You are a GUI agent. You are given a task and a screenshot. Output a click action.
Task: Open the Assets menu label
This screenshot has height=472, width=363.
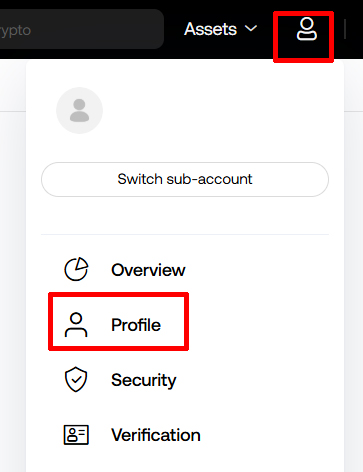(x=210, y=29)
